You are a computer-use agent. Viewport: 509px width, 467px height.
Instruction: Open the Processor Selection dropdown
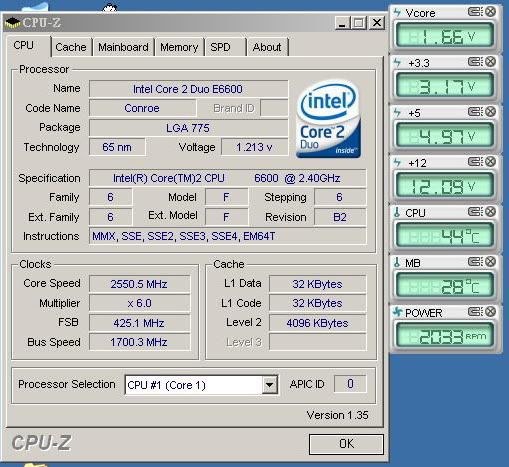click(x=270, y=385)
